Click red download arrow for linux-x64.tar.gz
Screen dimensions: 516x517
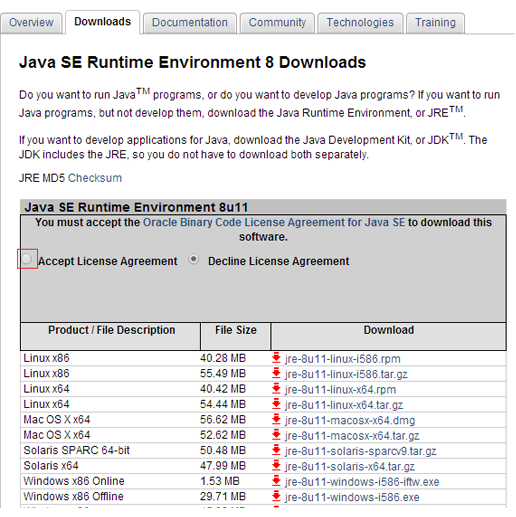click(x=276, y=404)
